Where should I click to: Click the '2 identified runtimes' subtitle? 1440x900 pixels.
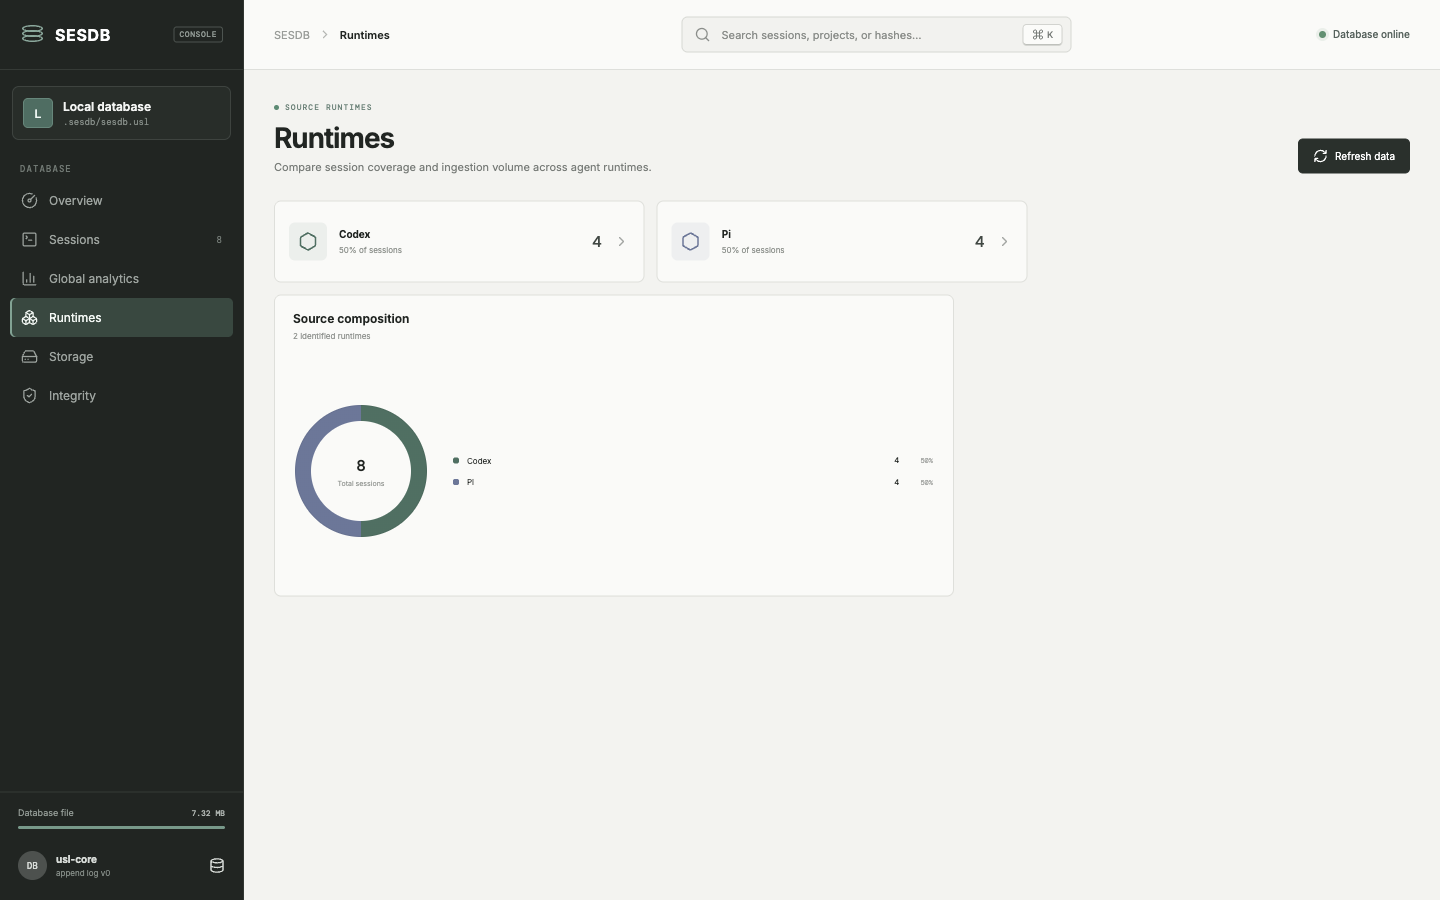coord(332,336)
